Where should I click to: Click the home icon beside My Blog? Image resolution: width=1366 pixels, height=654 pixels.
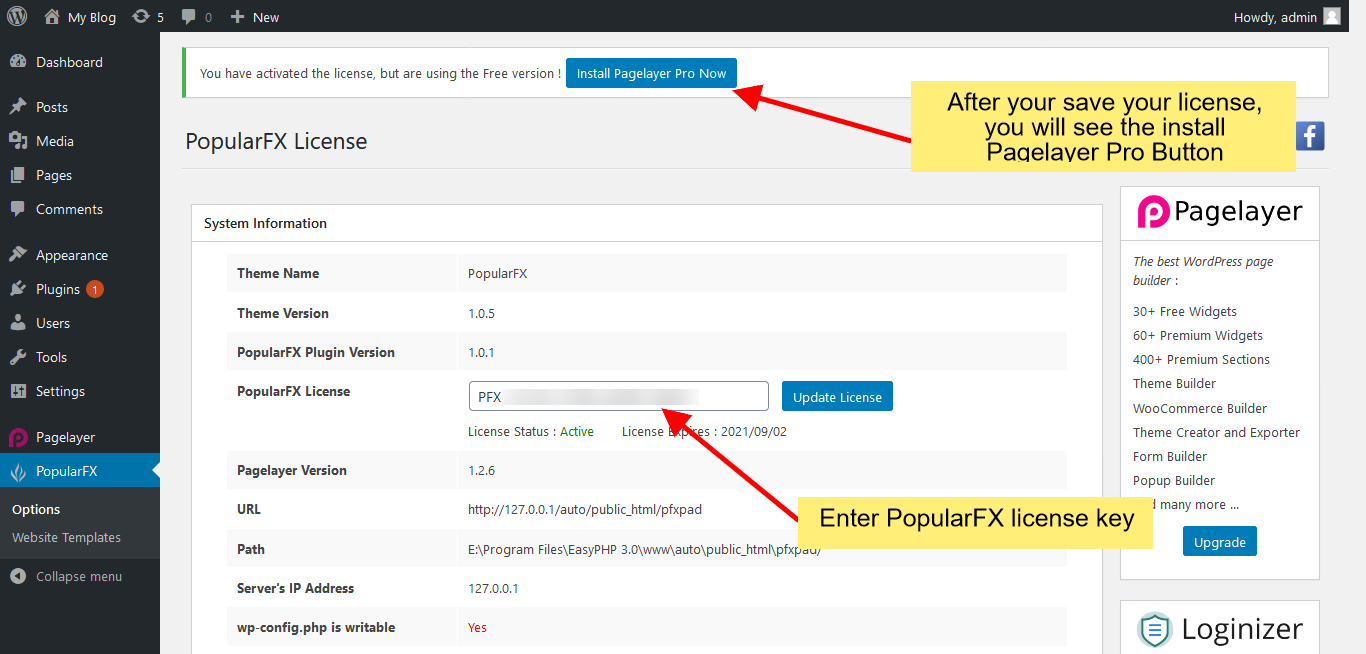pyautogui.click(x=52, y=16)
